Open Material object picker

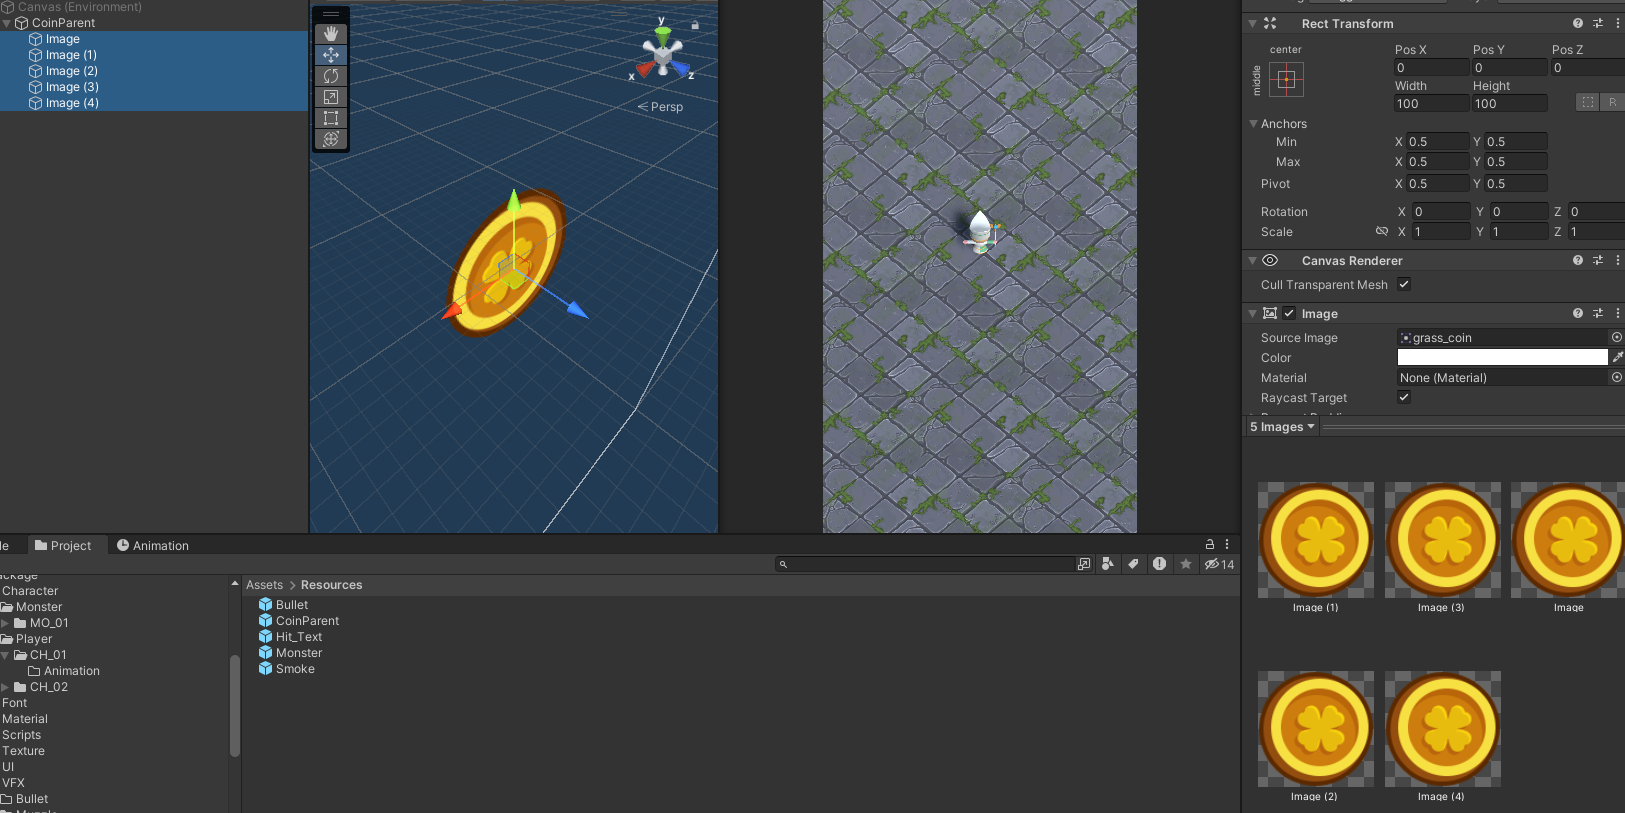coord(1617,377)
